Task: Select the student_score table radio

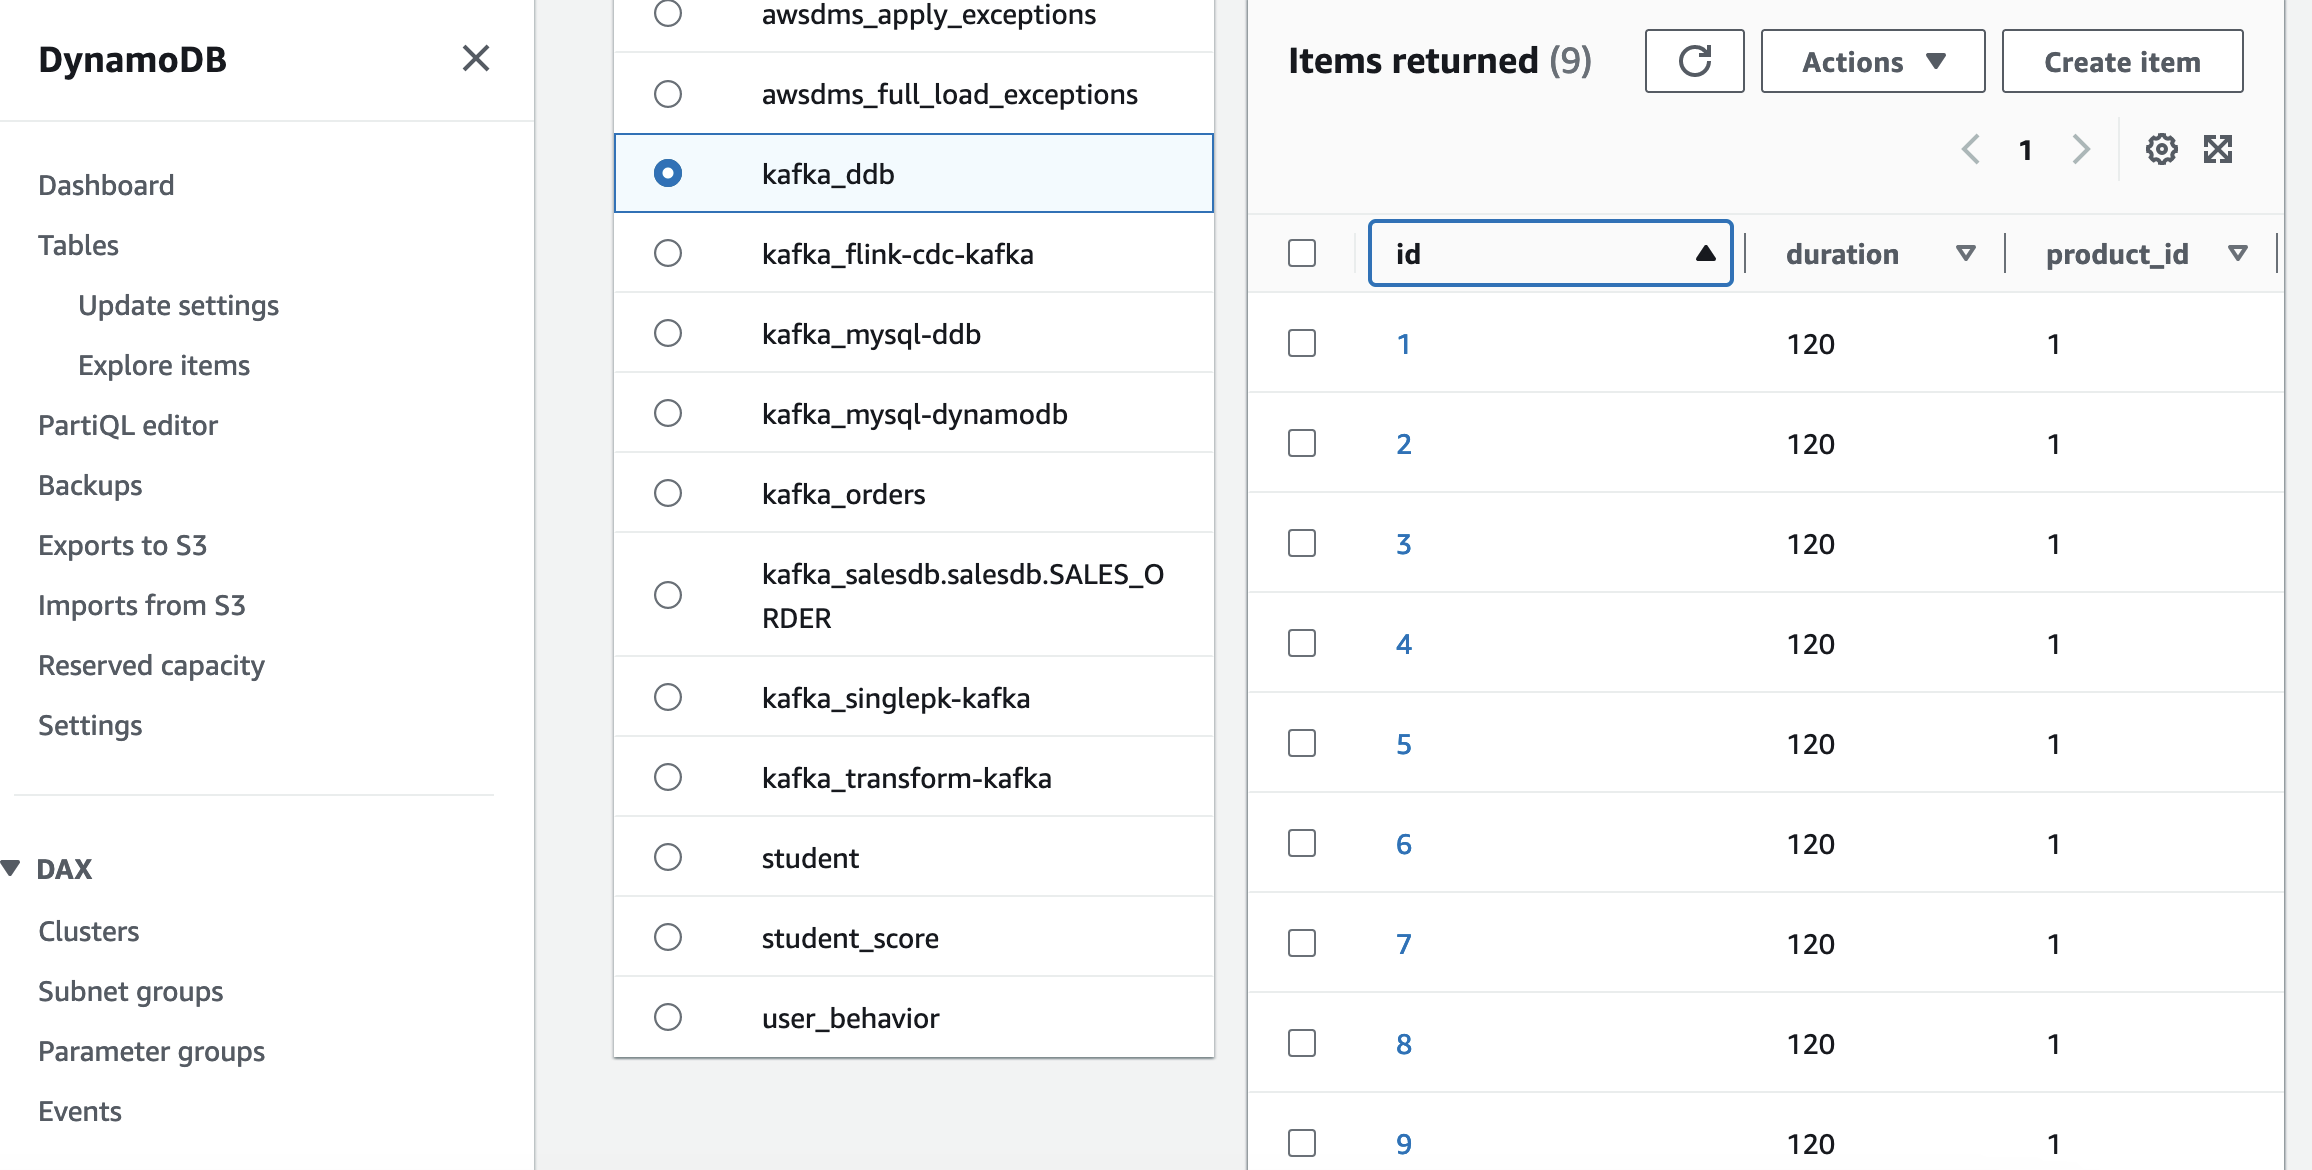Action: (x=668, y=937)
